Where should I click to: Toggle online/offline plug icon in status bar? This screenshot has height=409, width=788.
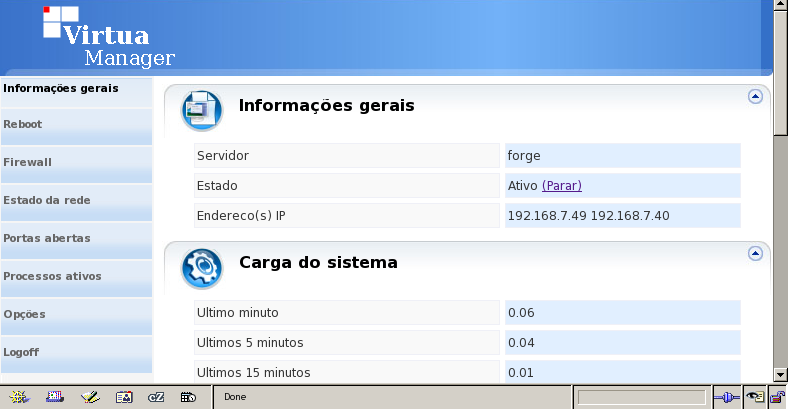727,397
